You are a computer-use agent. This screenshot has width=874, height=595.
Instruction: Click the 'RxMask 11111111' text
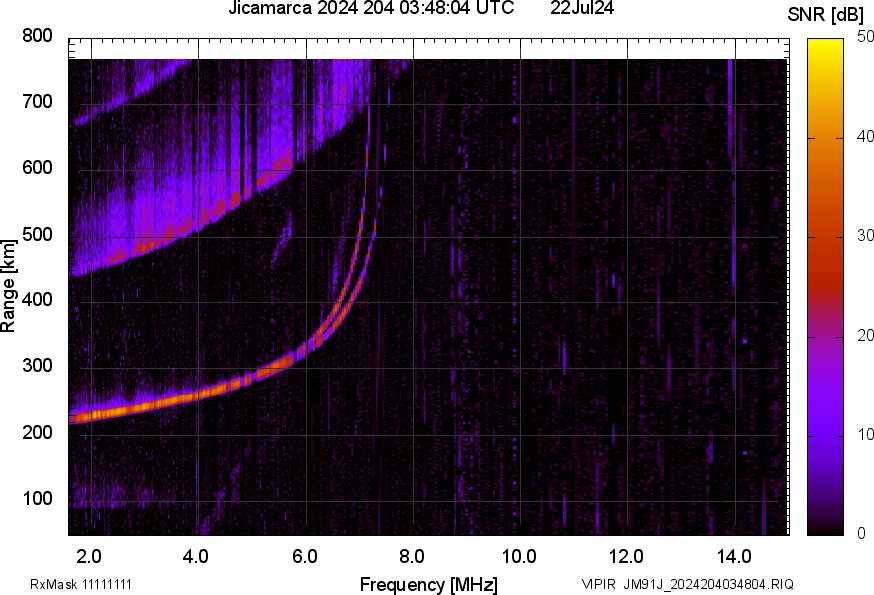[x=81, y=584]
